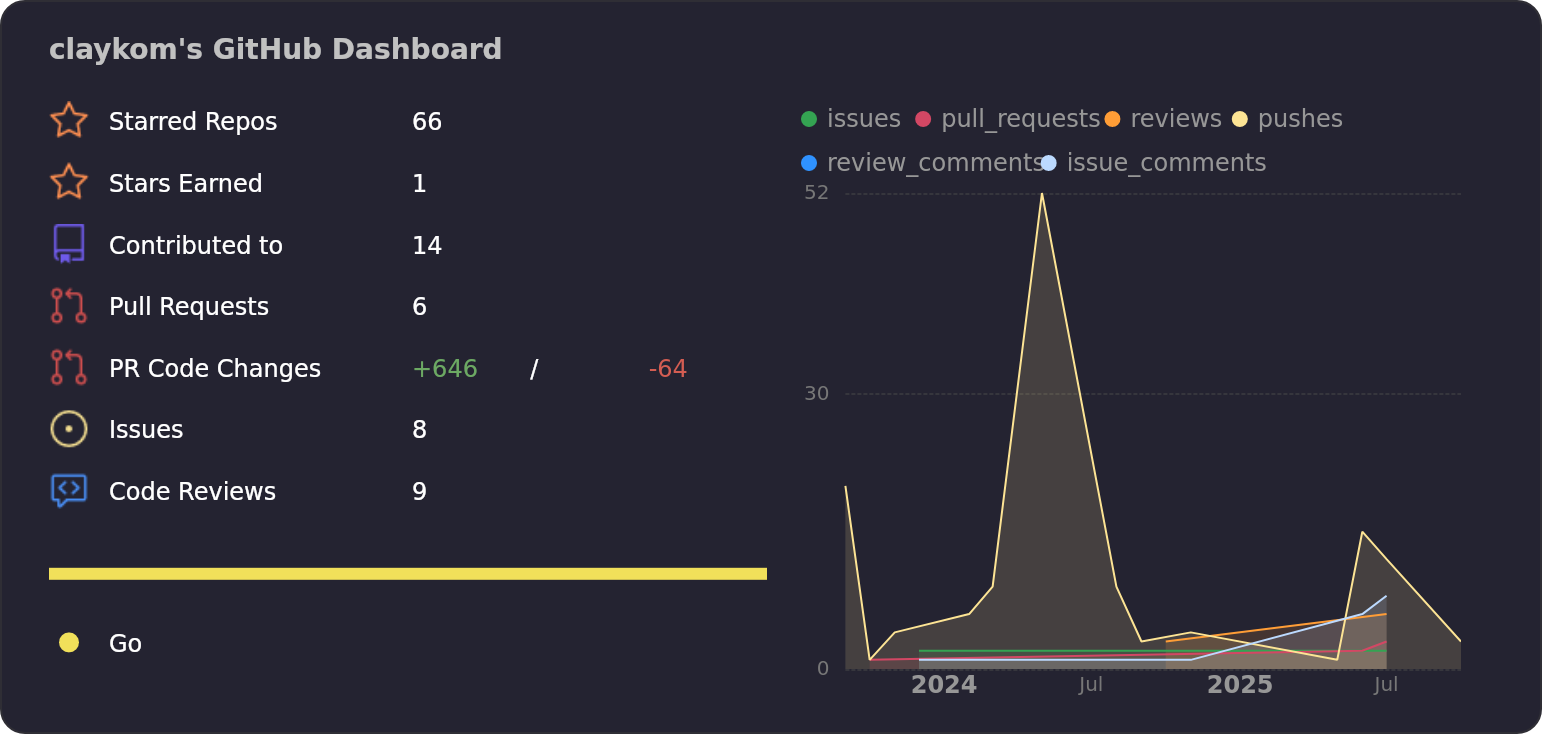Click the green +646 additions value
This screenshot has width=1542, height=734.
[445, 369]
